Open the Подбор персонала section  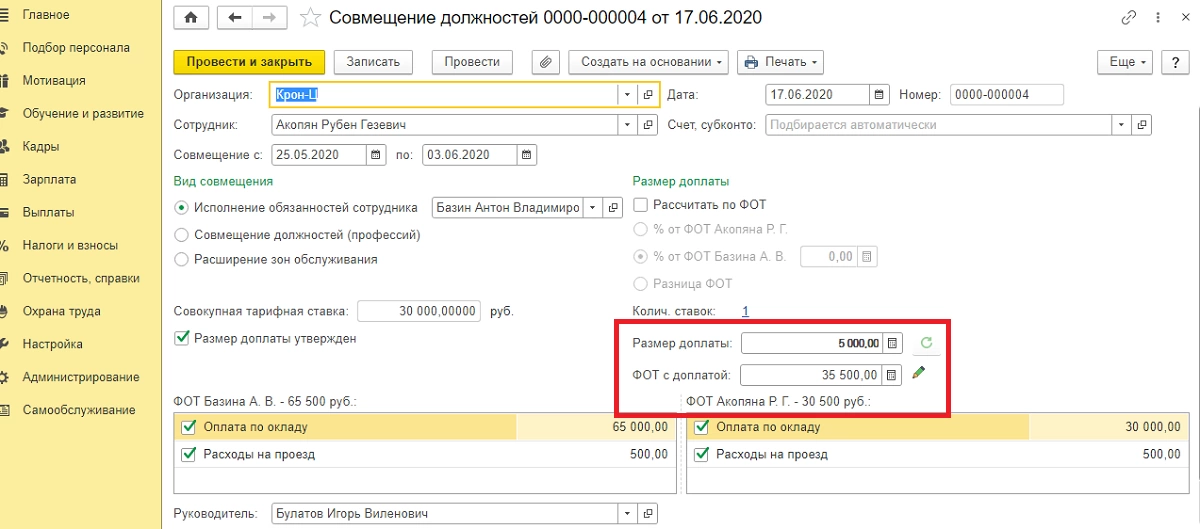tap(76, 47)
